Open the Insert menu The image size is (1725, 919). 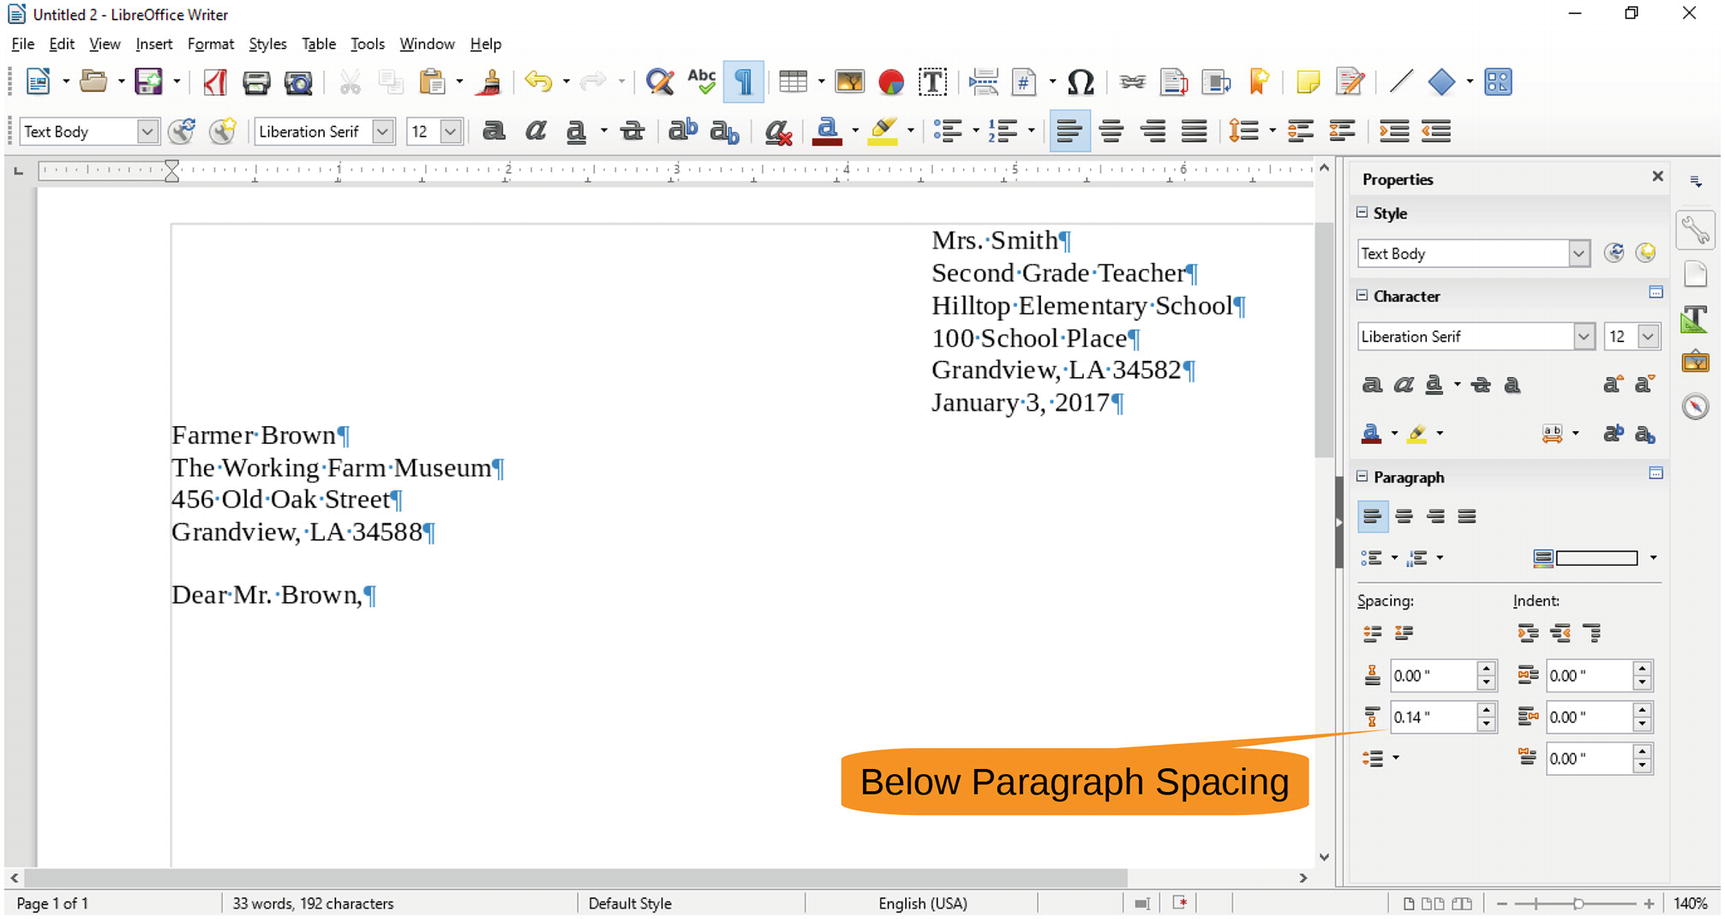tap(154, 44)
